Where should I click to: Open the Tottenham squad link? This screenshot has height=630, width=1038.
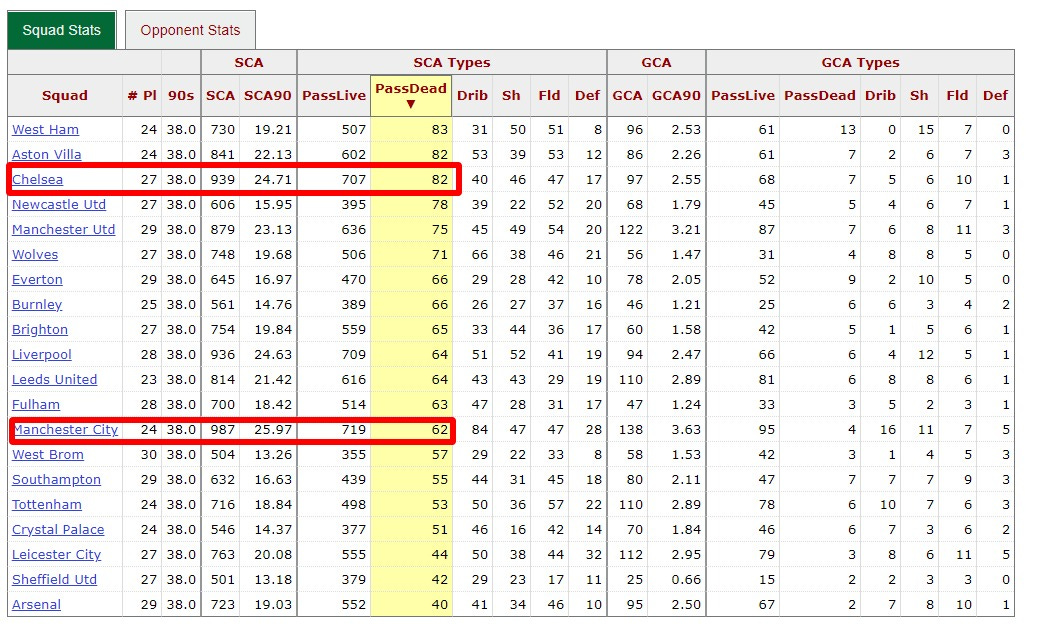47,505
